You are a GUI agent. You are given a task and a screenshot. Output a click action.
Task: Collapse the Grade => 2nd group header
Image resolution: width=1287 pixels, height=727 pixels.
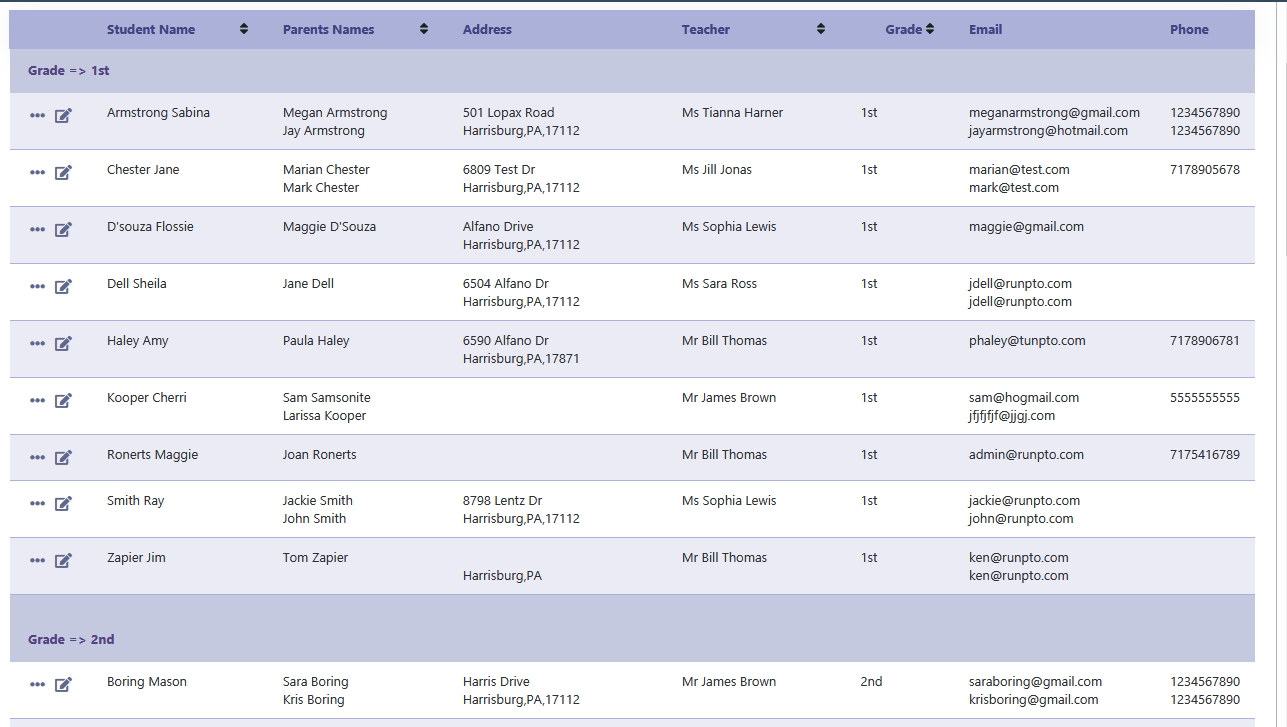[x=71, y=639]
